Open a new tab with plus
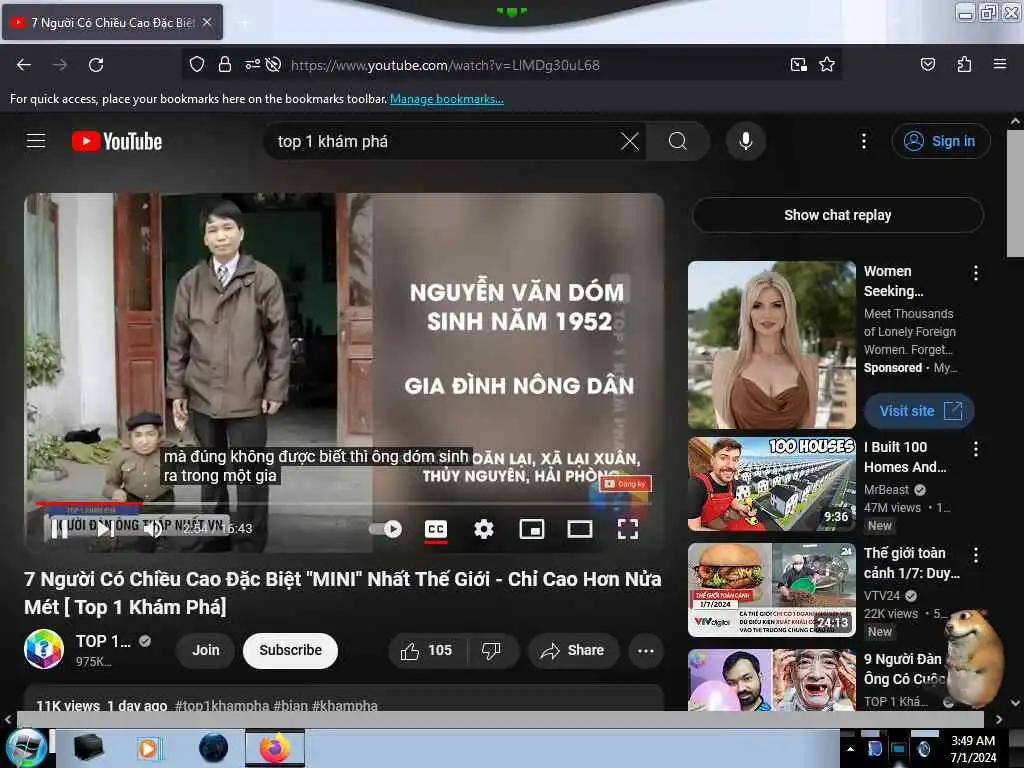1024x768 pixels. (x=245, y=22)
